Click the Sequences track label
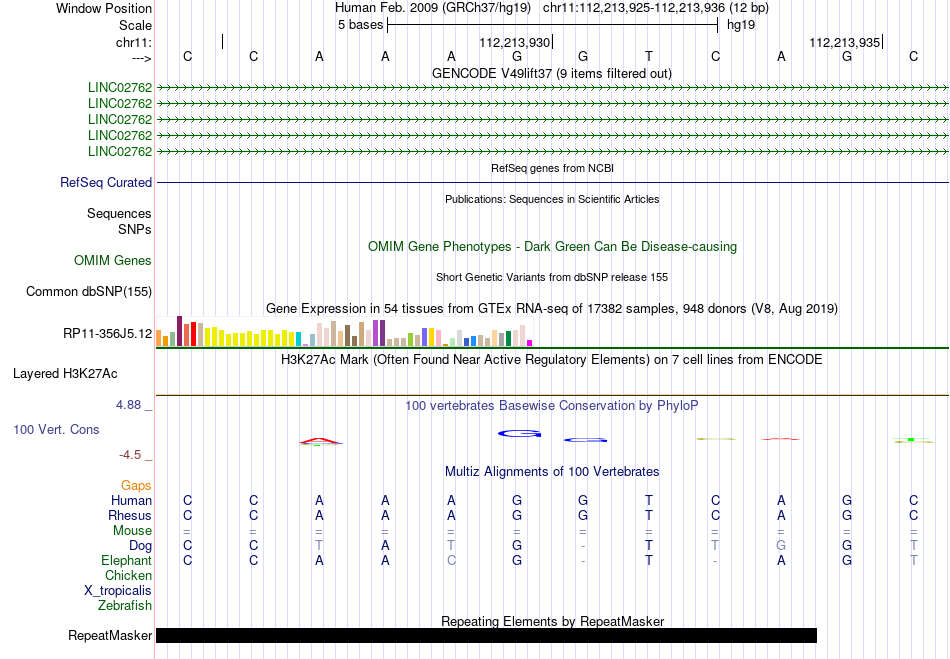 pyautogui.click(x=119, y=213)
